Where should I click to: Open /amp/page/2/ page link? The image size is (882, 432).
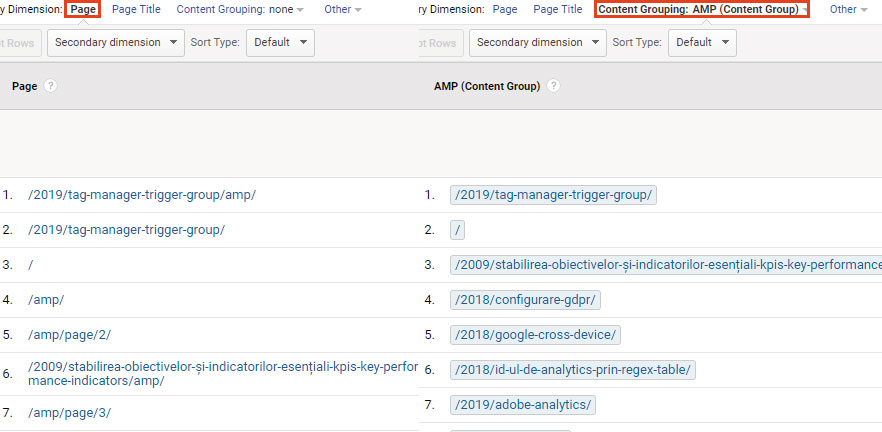70,335
